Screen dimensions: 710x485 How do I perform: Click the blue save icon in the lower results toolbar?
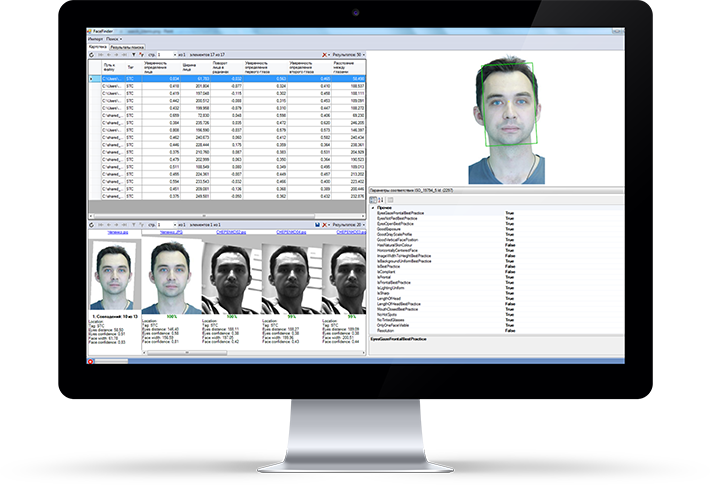tap(318, 224)
